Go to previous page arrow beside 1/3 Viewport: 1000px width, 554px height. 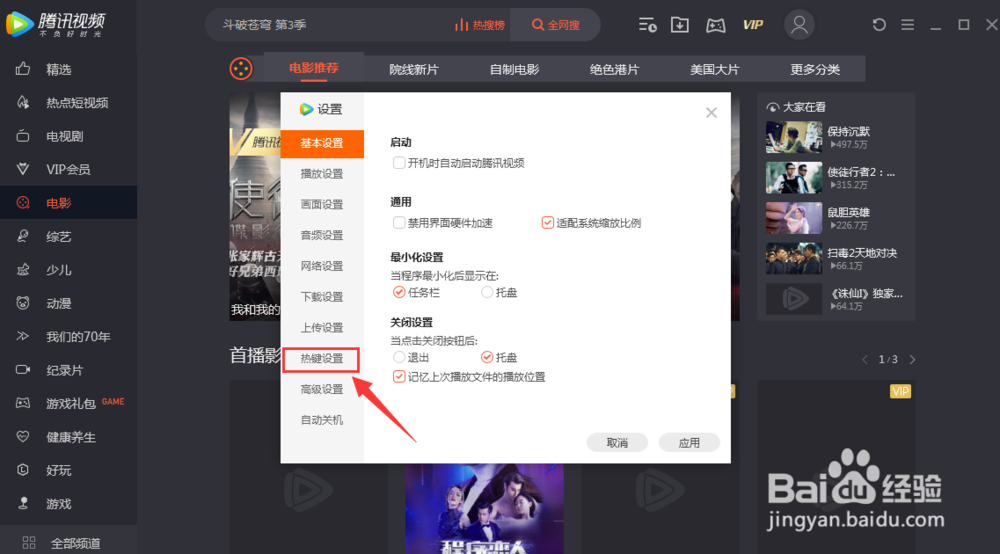(865, 360)
